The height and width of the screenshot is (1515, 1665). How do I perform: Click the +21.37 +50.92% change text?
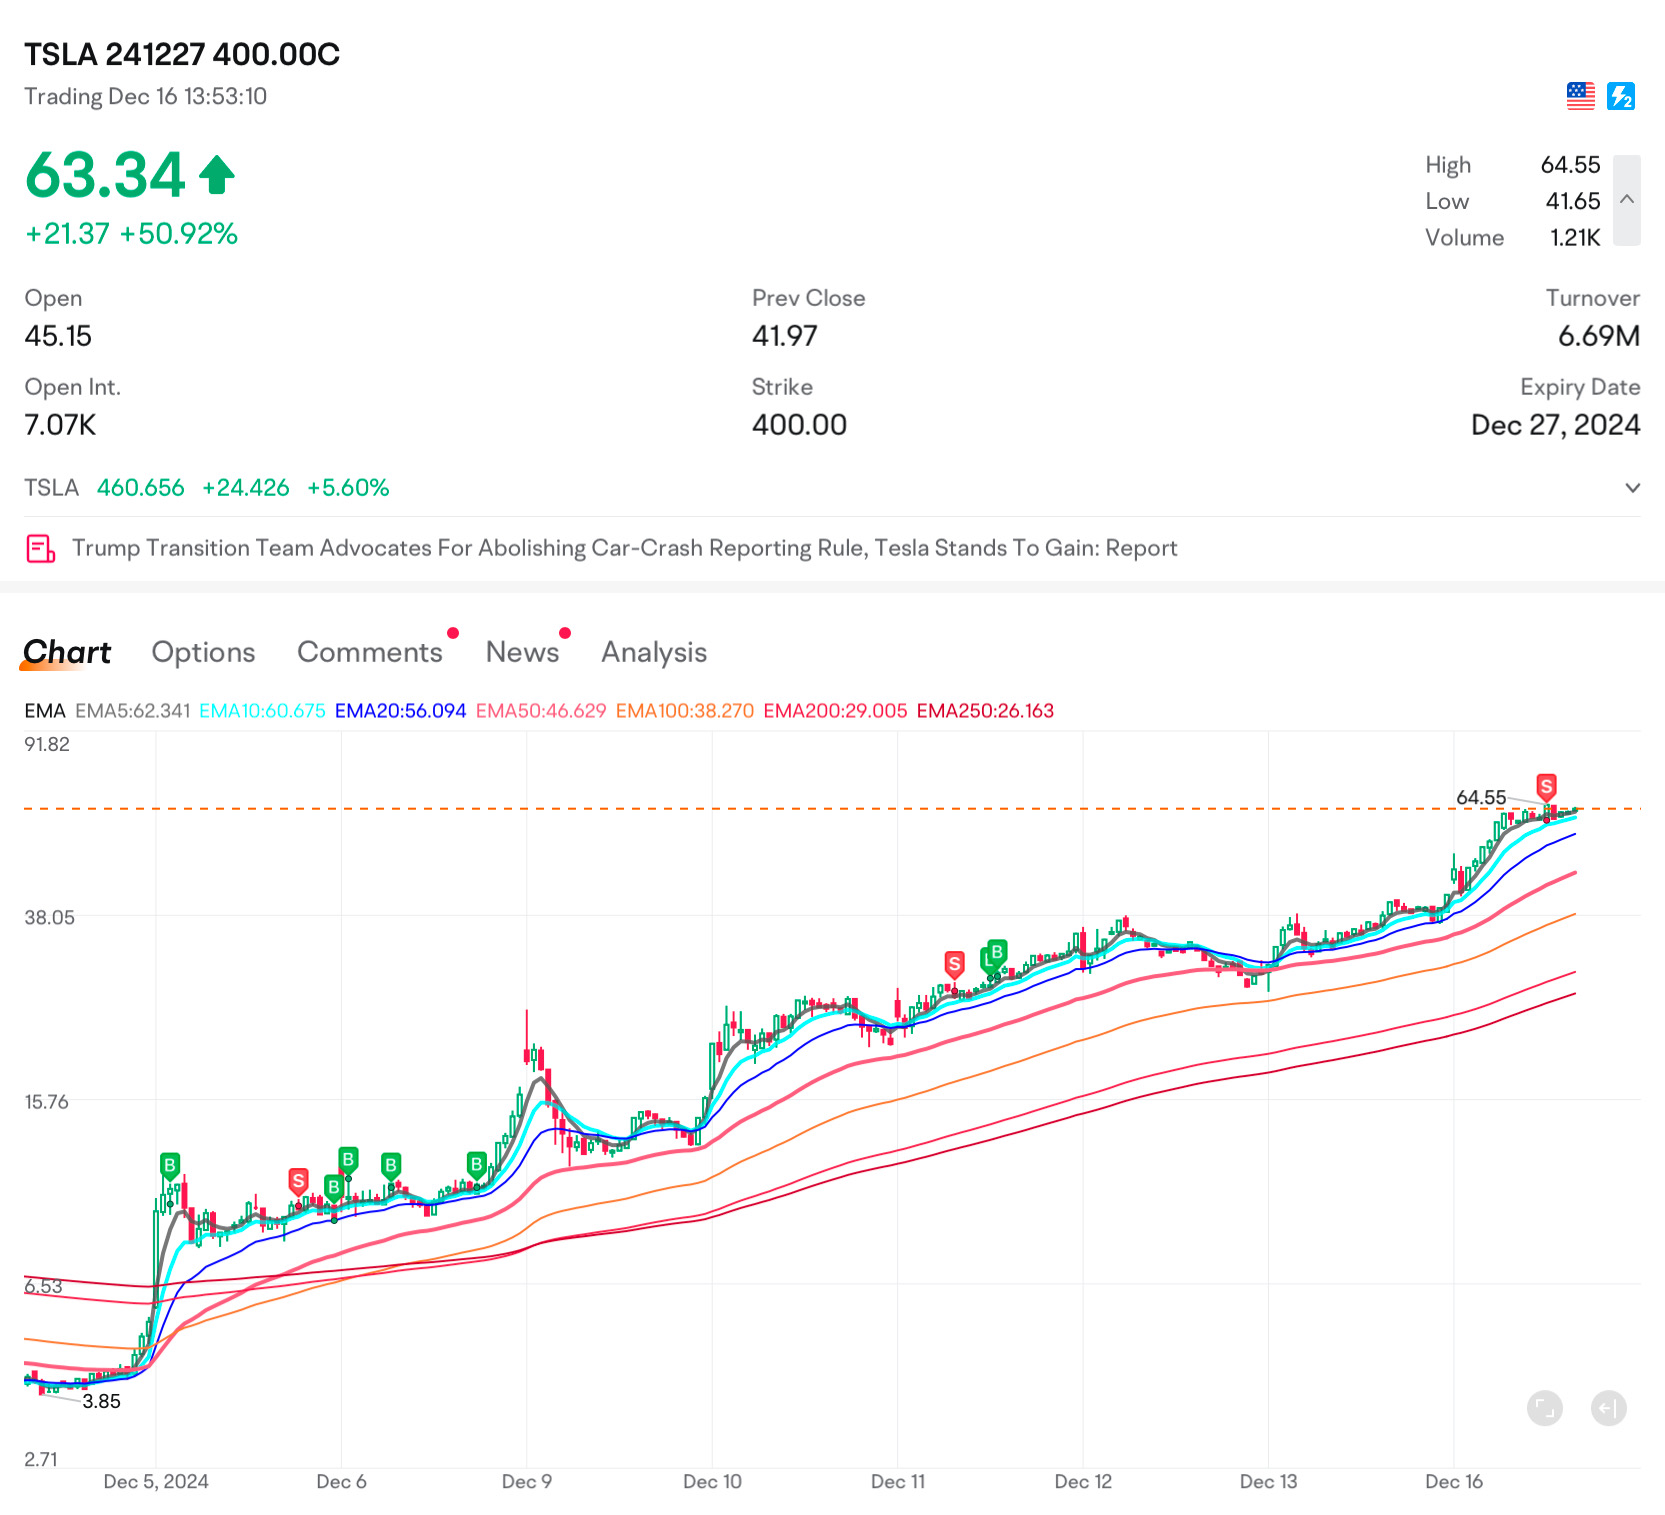(131, 234)
